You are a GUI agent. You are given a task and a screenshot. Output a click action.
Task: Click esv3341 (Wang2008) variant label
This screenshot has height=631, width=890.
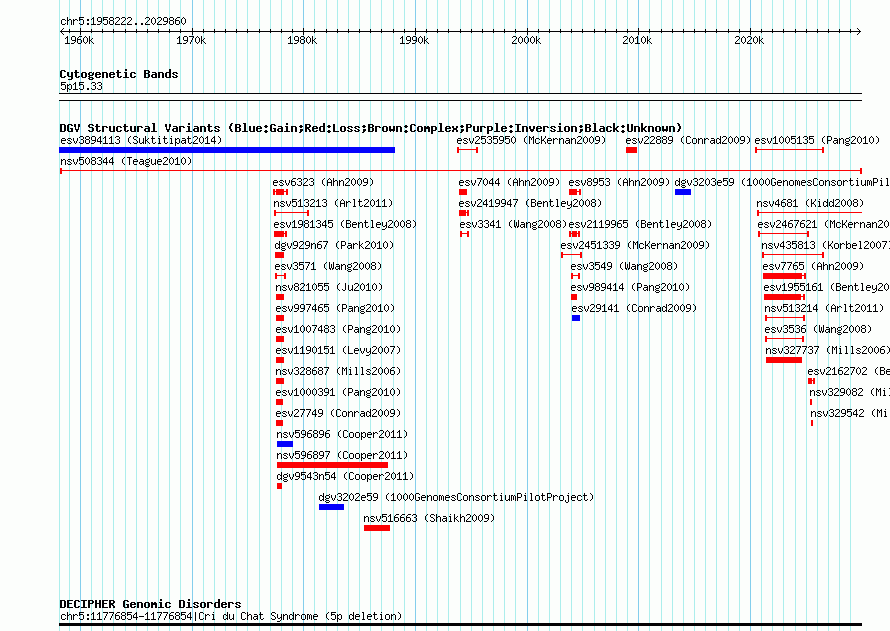(x=513, y=224)
